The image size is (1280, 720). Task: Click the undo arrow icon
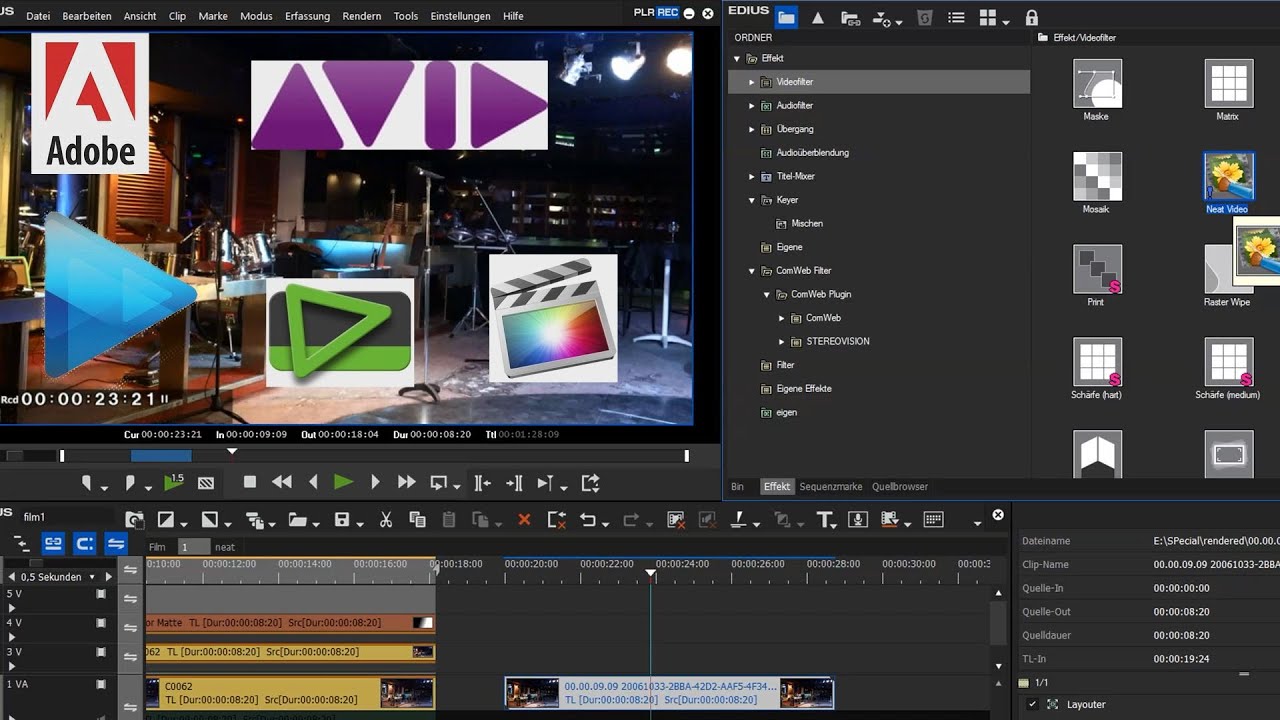[588, 519]
